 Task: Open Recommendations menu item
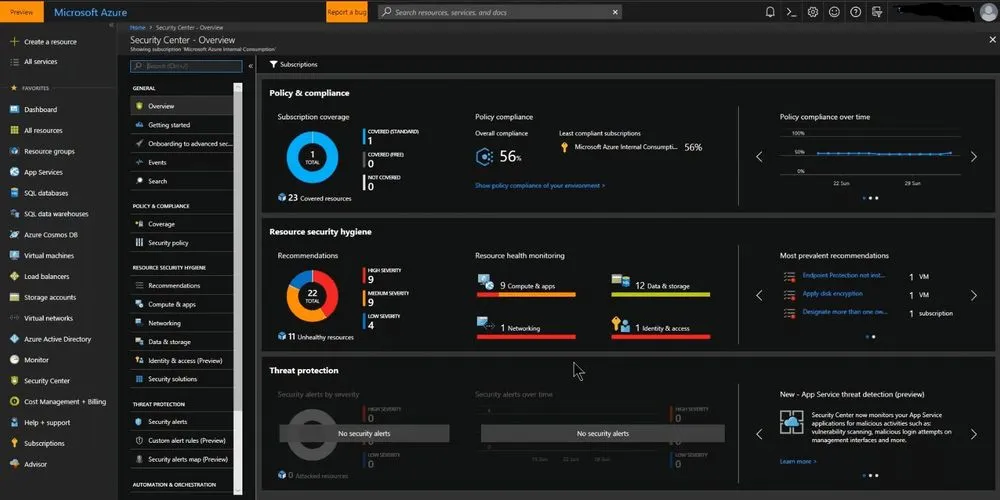[x=182, y=286]
